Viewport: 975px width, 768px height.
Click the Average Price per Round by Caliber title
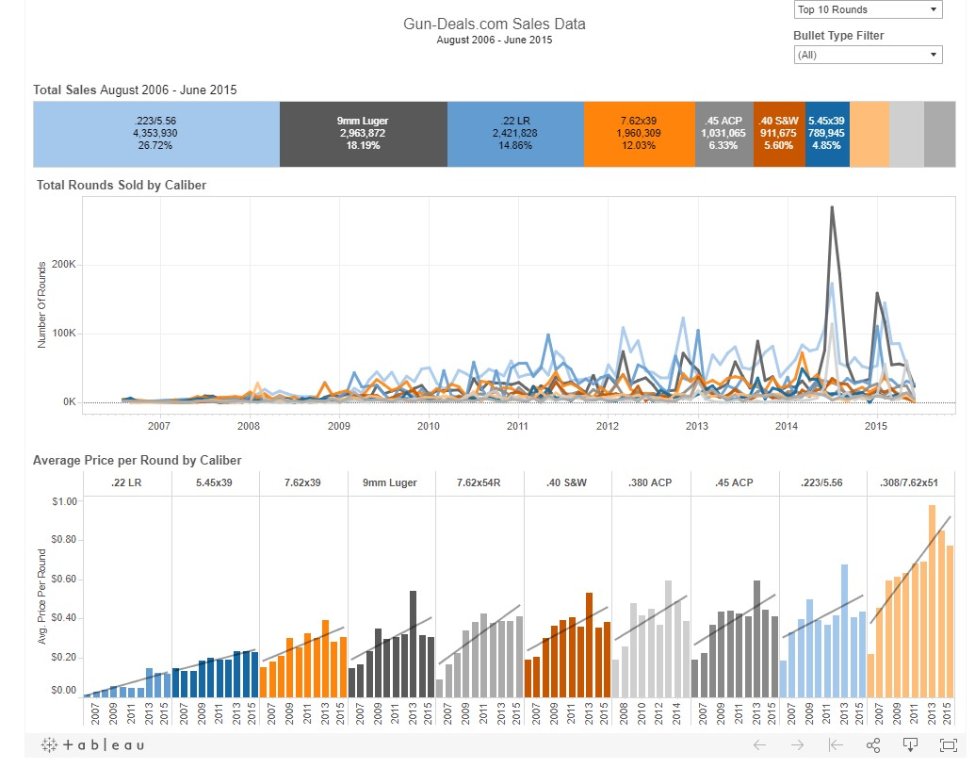(137, 460)
